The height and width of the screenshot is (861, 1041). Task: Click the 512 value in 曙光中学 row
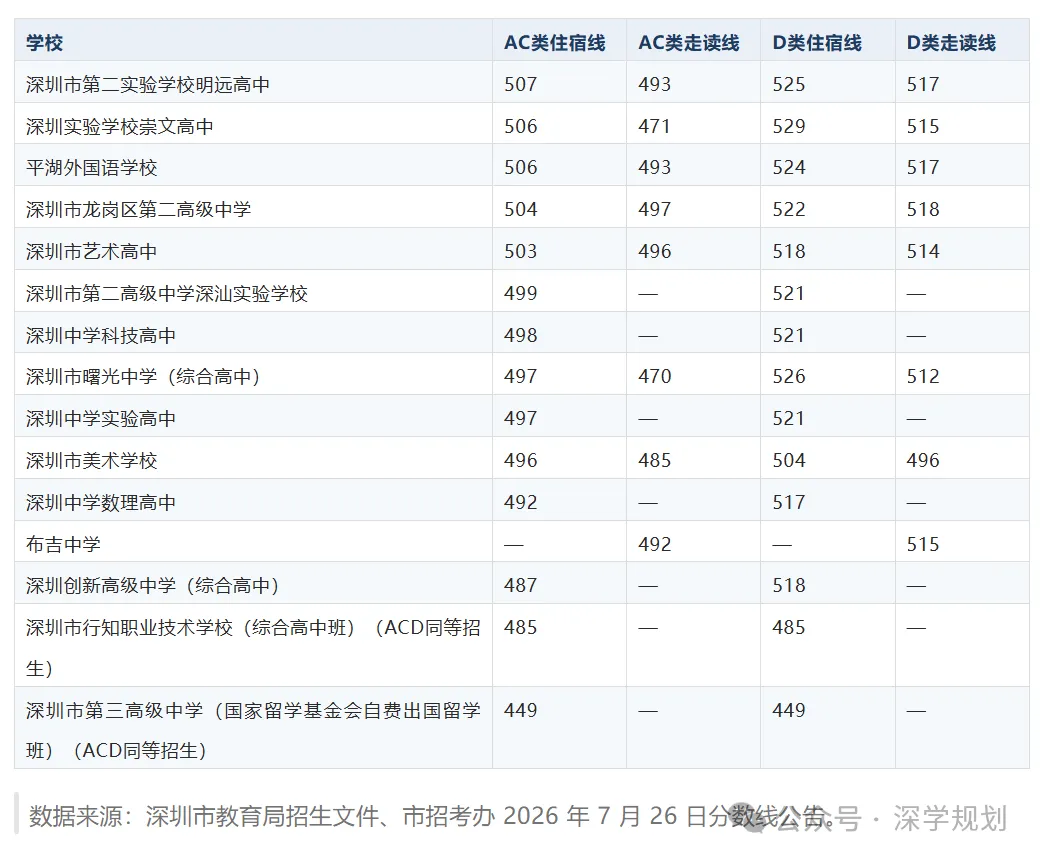923,376
